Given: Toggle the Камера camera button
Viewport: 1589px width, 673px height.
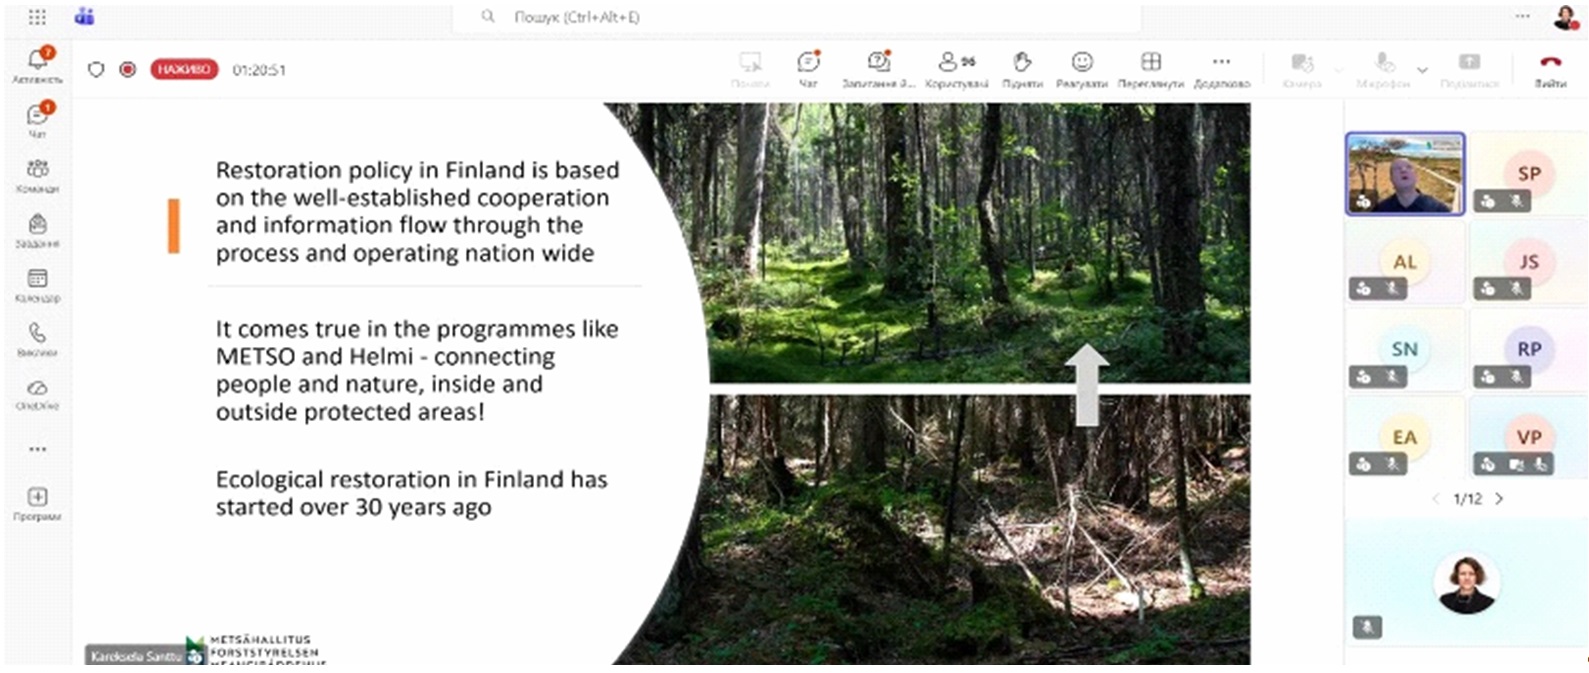Looking at the screenshot, I should coord(1302,69).
